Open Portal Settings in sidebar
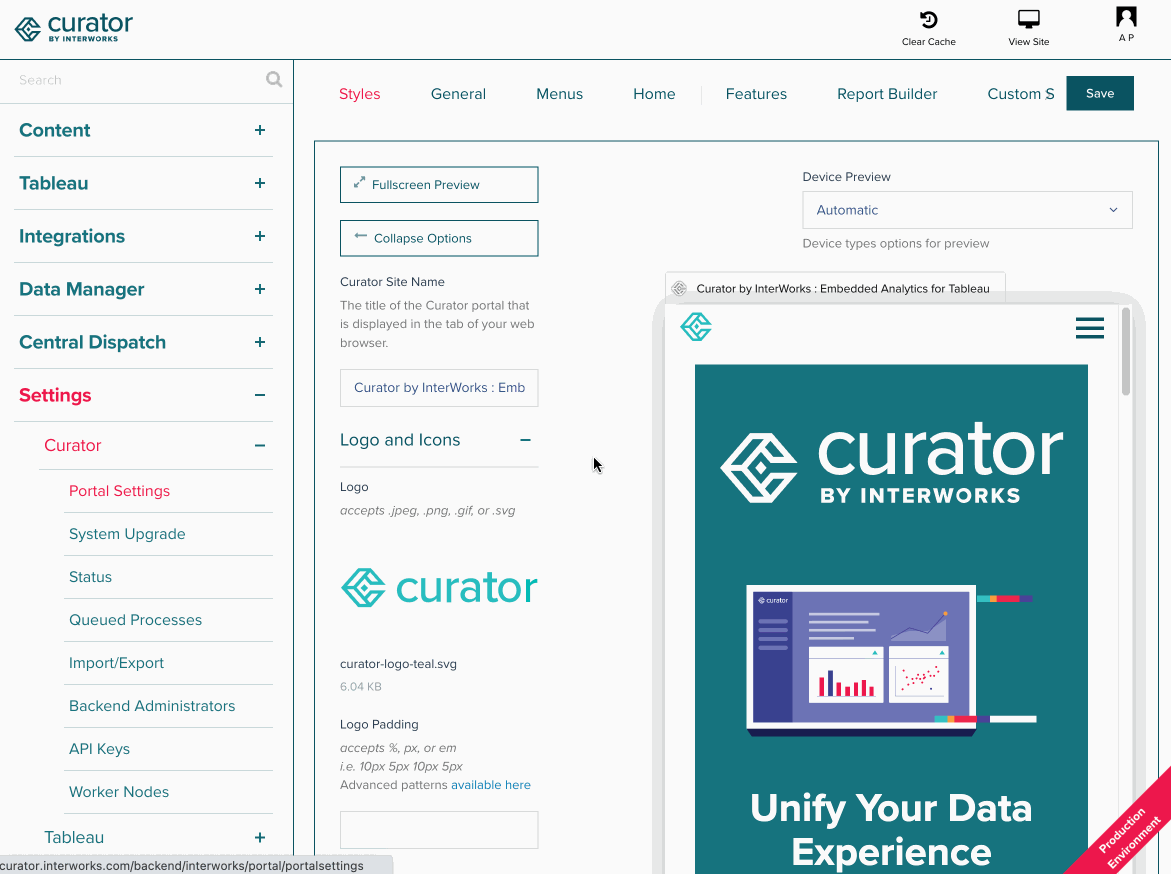 point(119,491)
